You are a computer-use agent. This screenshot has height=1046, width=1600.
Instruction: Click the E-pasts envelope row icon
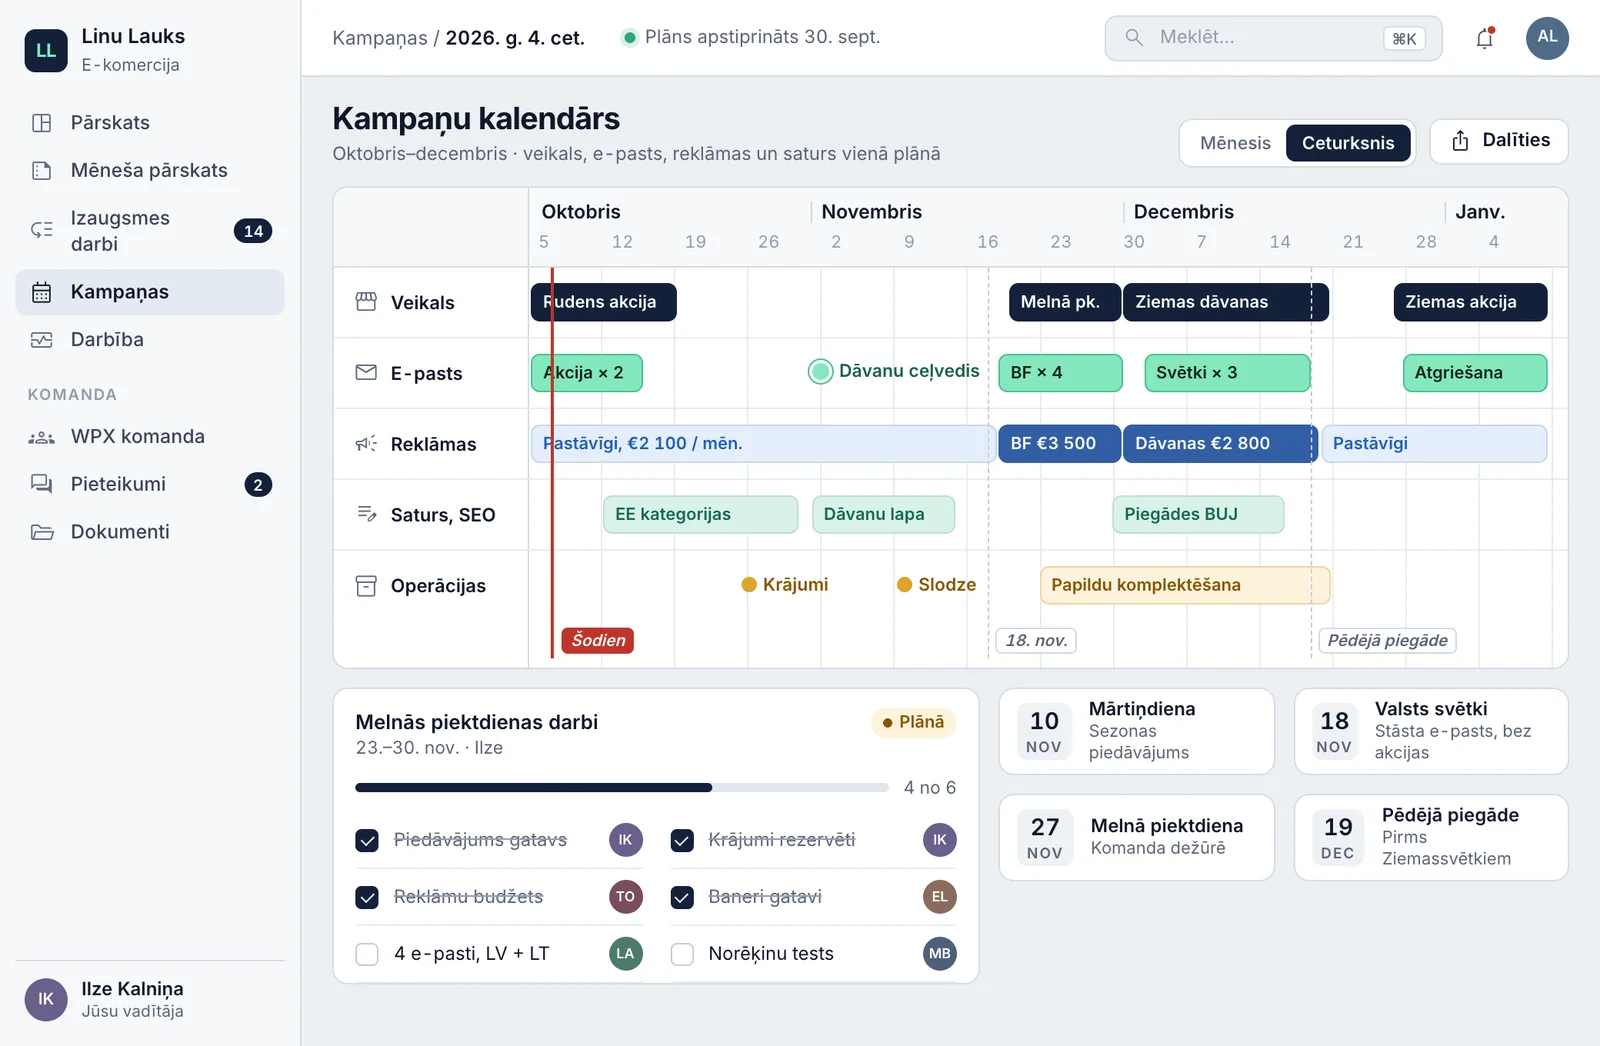coord(367,373)
